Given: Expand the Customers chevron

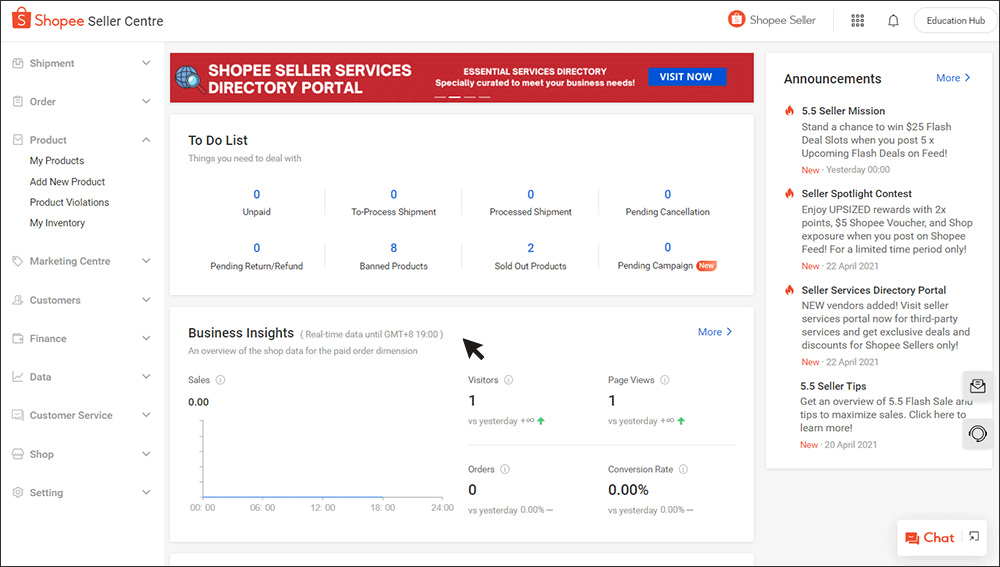Looking at the screenshot, I should pyautogui.click(x=146, y=300).
